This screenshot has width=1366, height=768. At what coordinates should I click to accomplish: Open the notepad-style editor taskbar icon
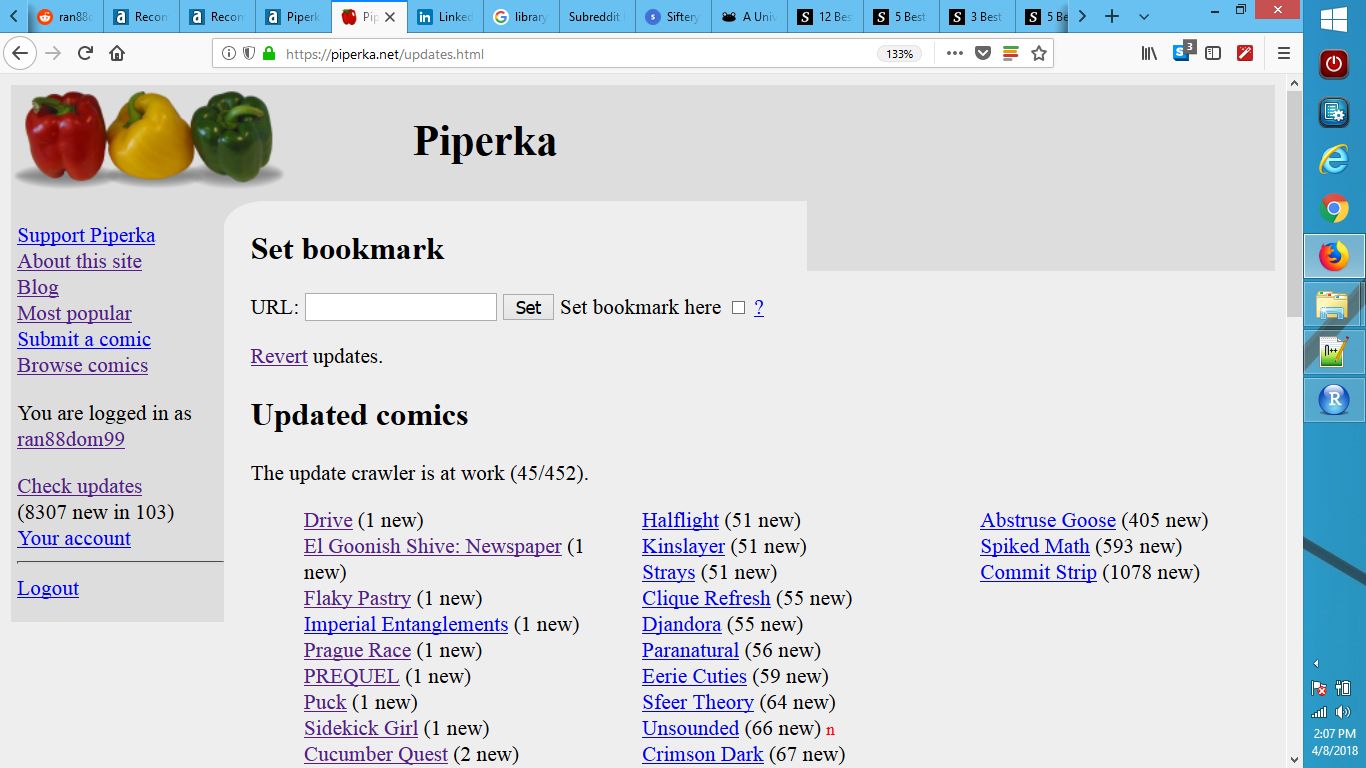(1334, 353)
